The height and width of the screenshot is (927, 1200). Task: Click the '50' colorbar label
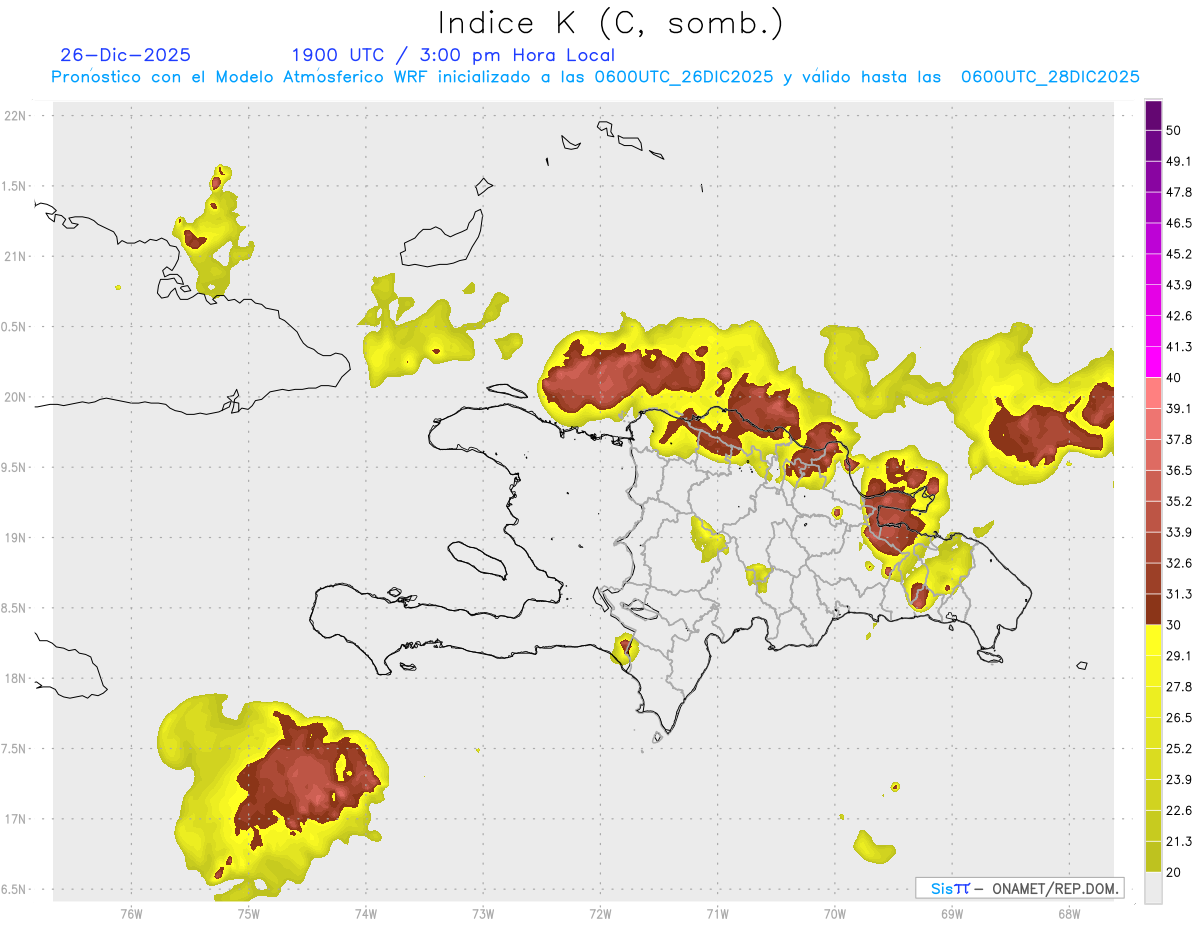(1174, 131)
